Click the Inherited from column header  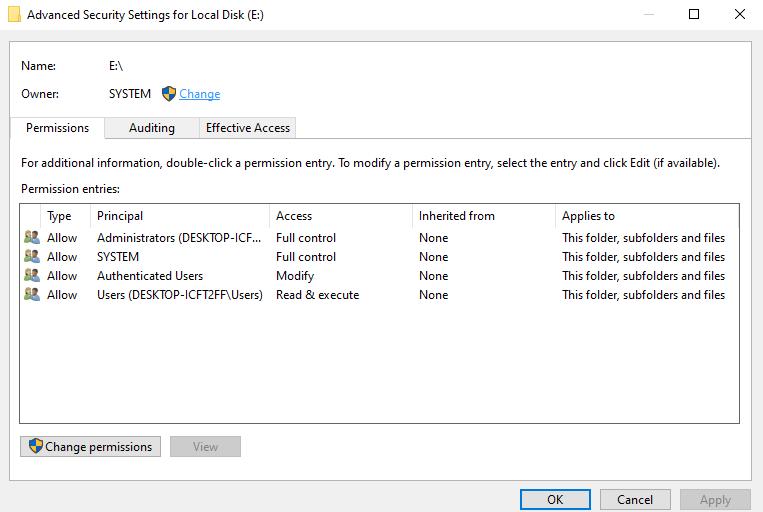(x=456, y=216)
